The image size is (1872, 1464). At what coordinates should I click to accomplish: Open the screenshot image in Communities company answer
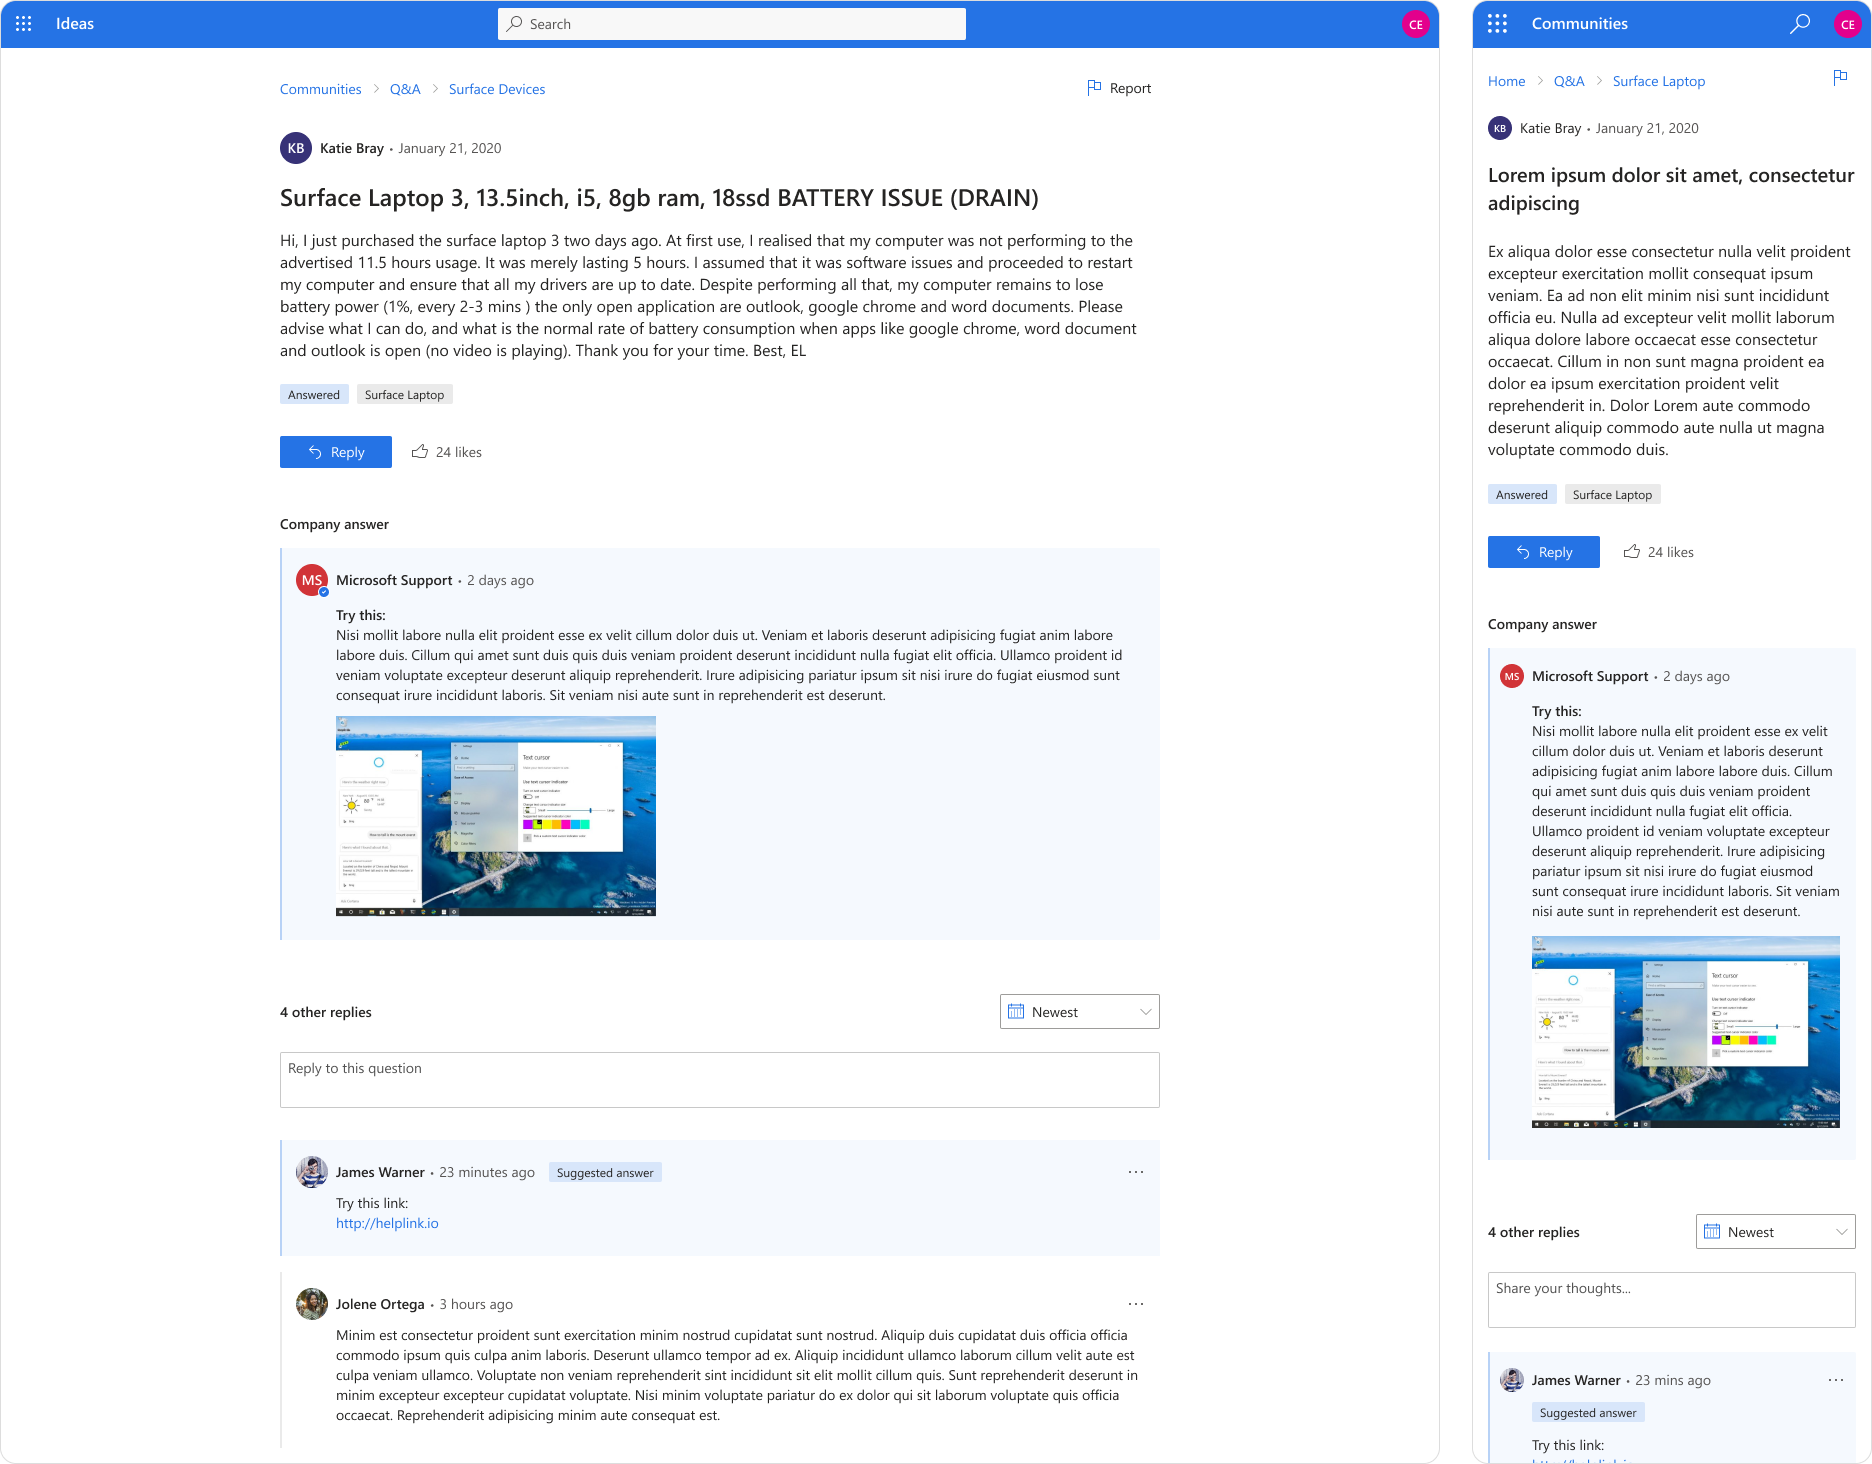click(x=1686, y=1032)
